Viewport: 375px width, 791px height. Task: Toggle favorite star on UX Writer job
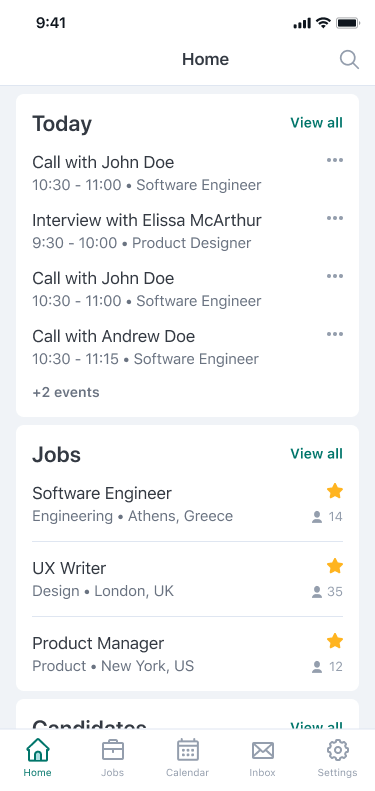[x=335, y=566]
